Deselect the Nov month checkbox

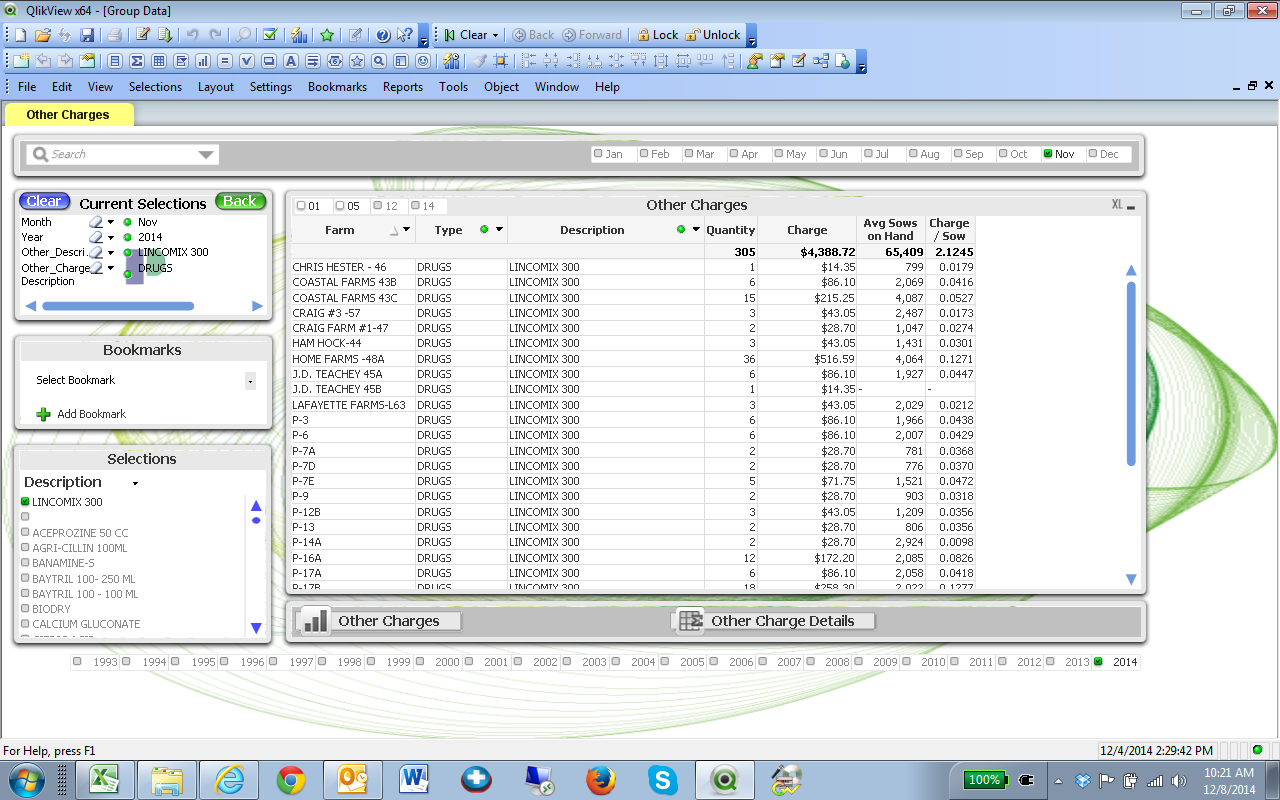pos(1048,154)
